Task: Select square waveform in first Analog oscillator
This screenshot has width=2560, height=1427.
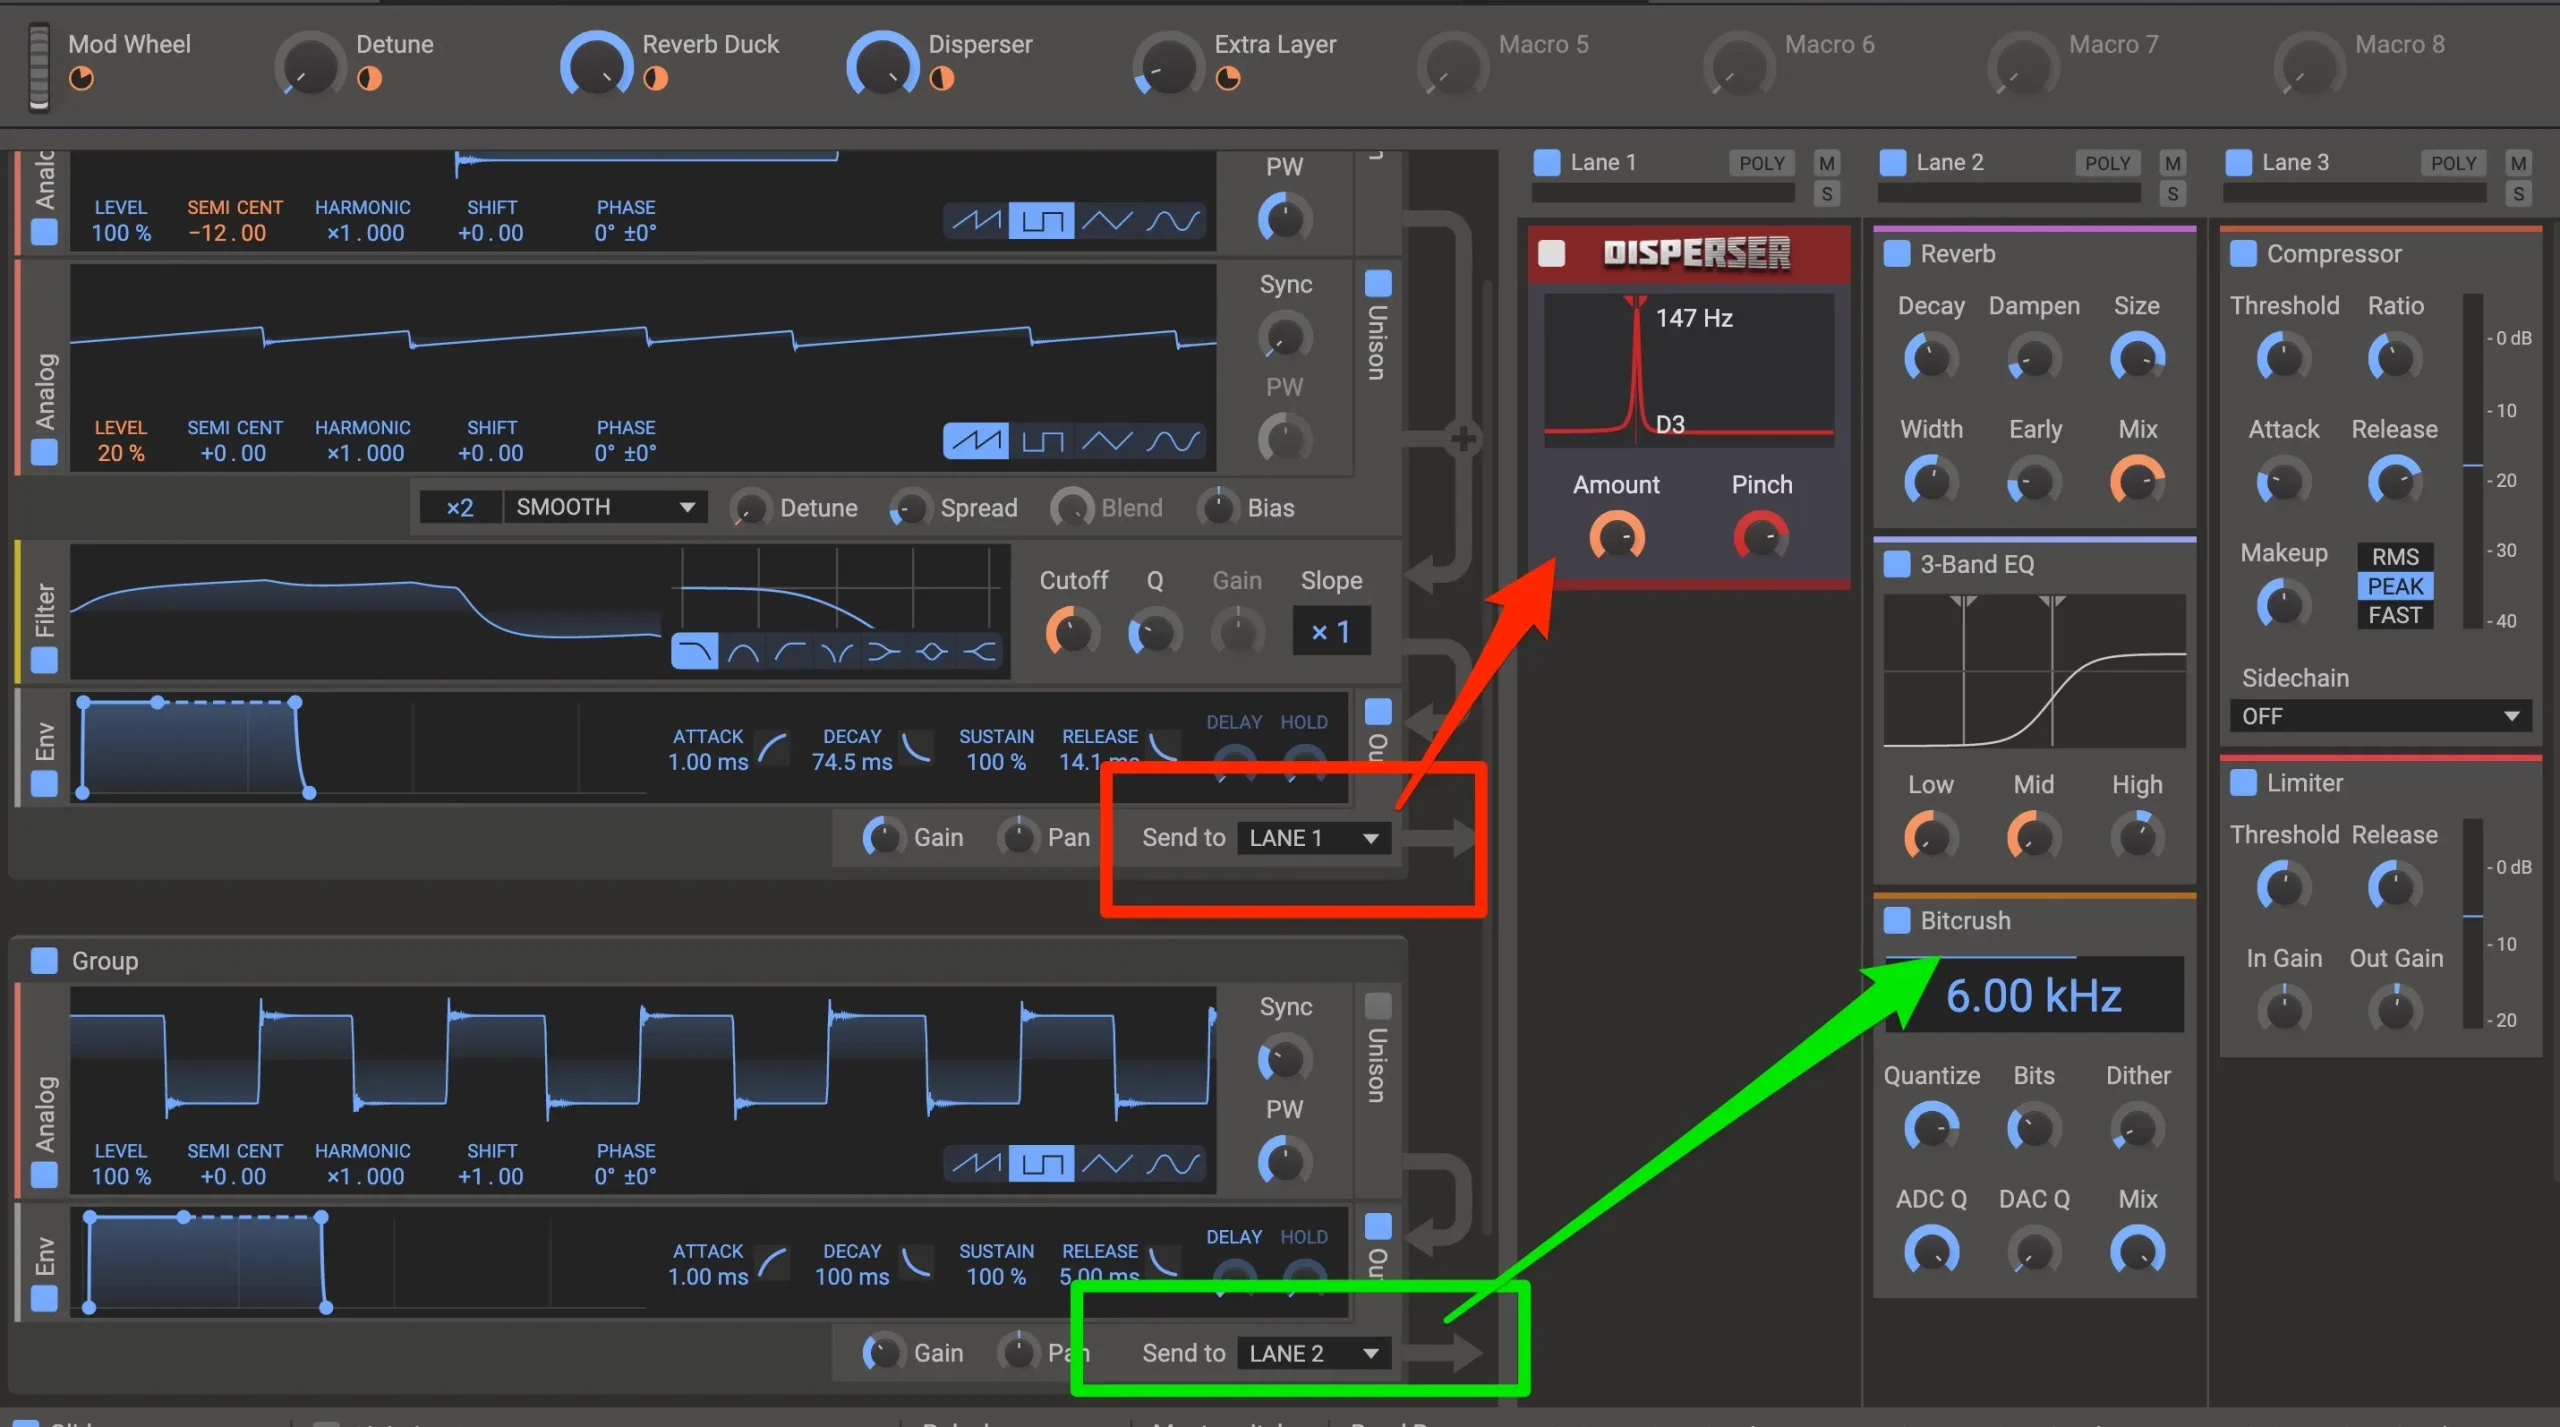Action: coord(1041,220)
